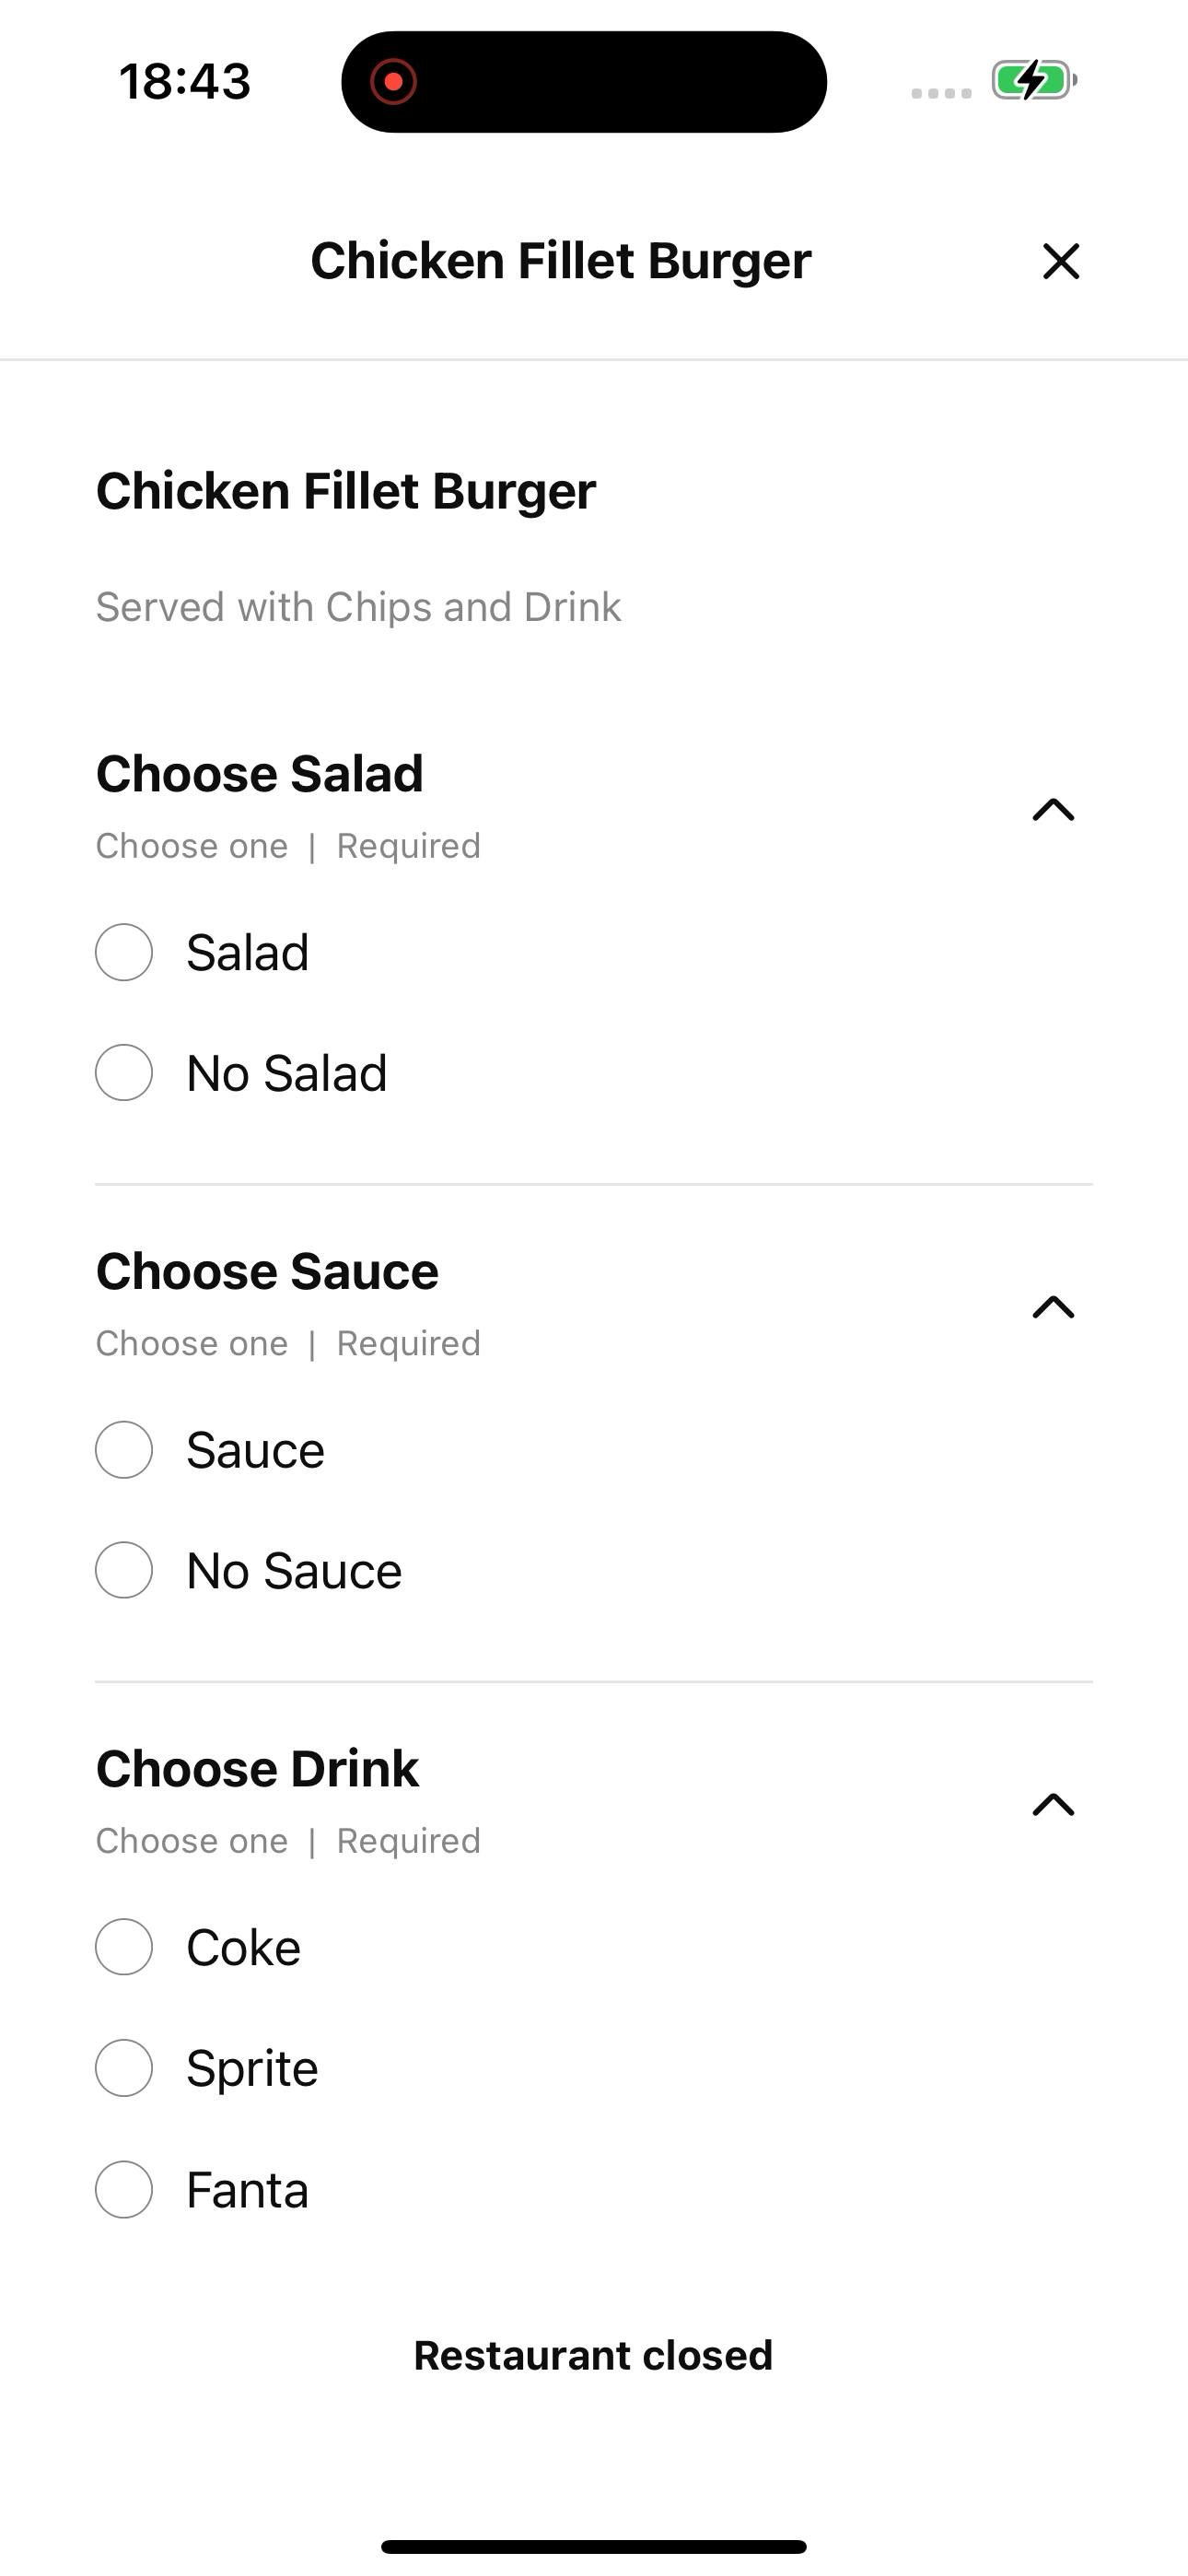The height and width of the screenshot is (2576, 1188).
Task: Collapse the Choose Salad section chevron
Action: tap(1053, 809)
